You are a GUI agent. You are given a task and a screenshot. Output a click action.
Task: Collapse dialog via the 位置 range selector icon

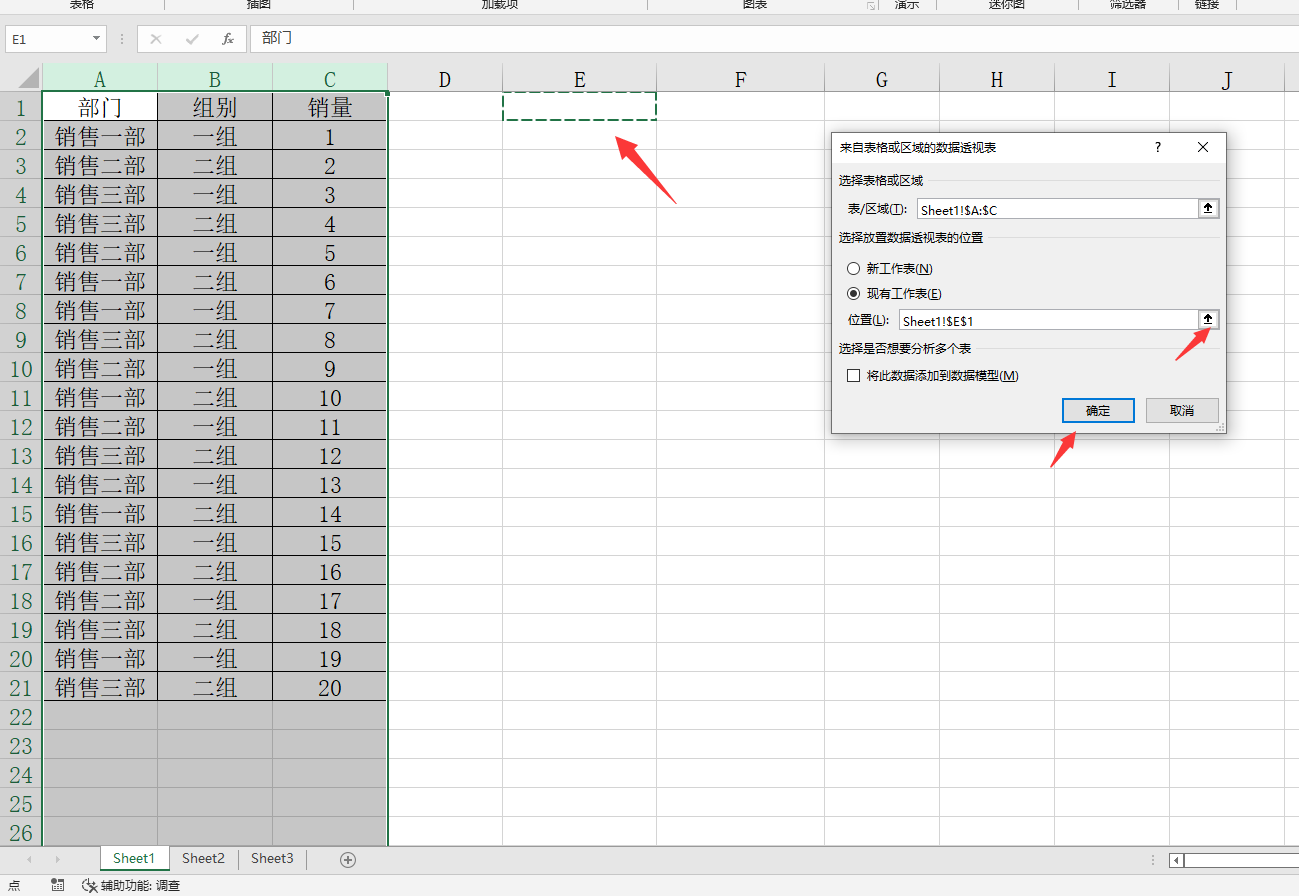tap(1208, 319)
